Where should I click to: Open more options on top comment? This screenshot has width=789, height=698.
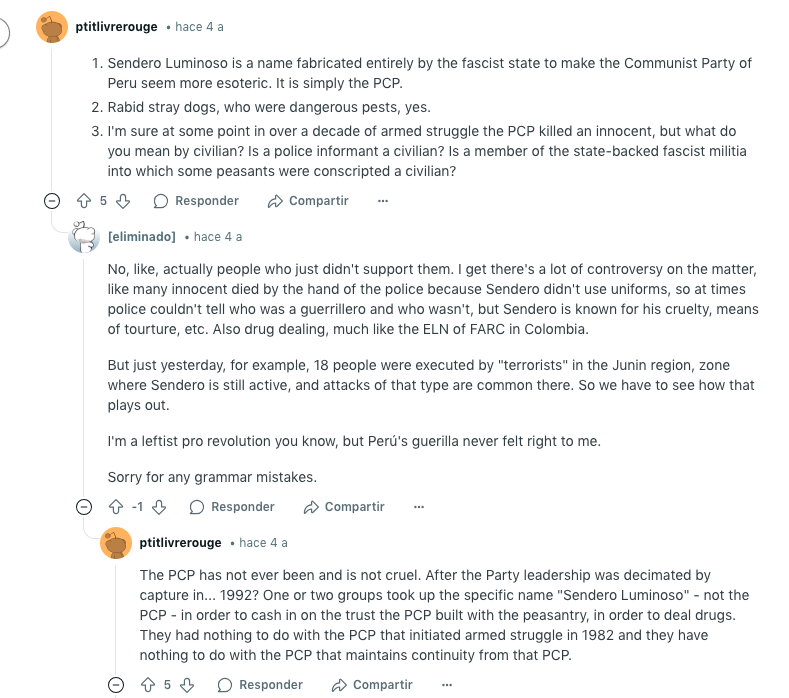pos(383,201)
